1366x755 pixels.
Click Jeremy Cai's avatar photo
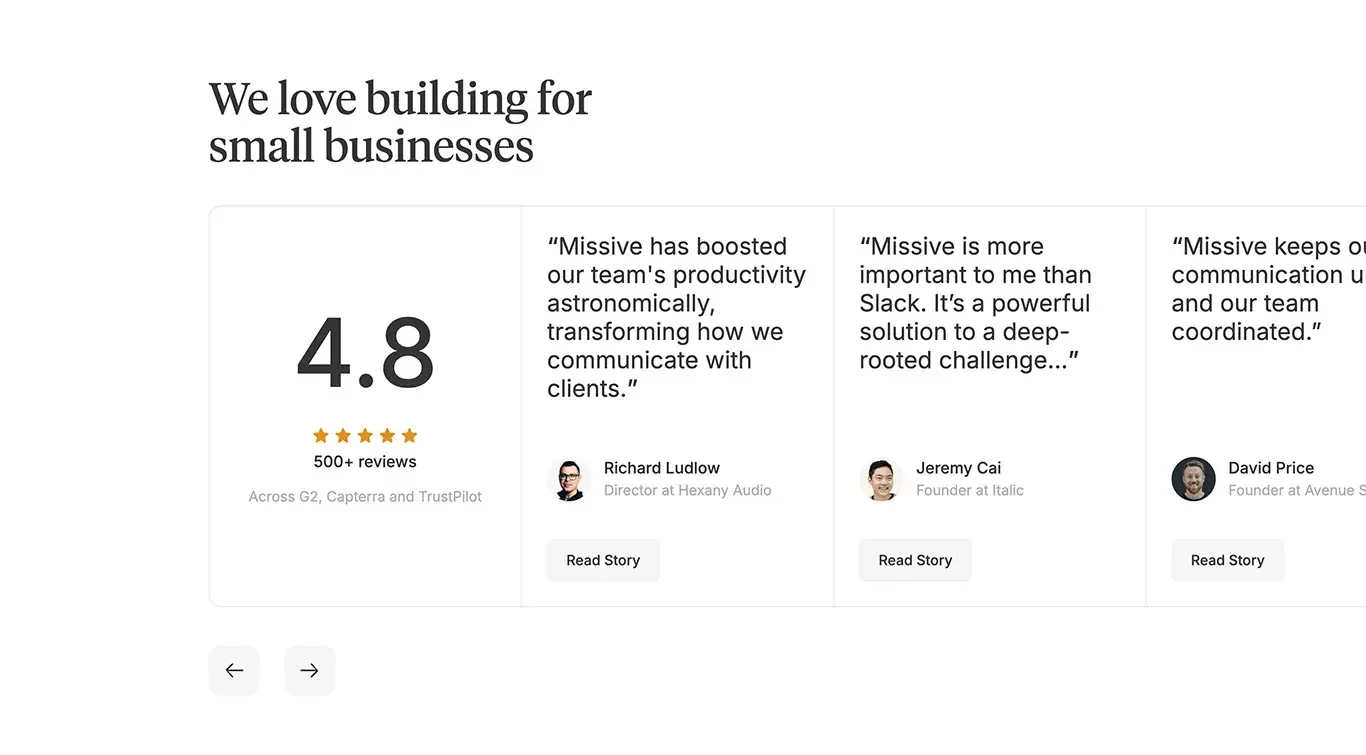point(882,479)
